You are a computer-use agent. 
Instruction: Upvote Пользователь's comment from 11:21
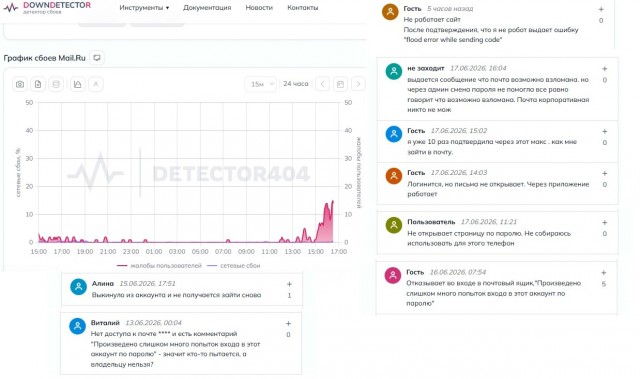coord(604,222)
